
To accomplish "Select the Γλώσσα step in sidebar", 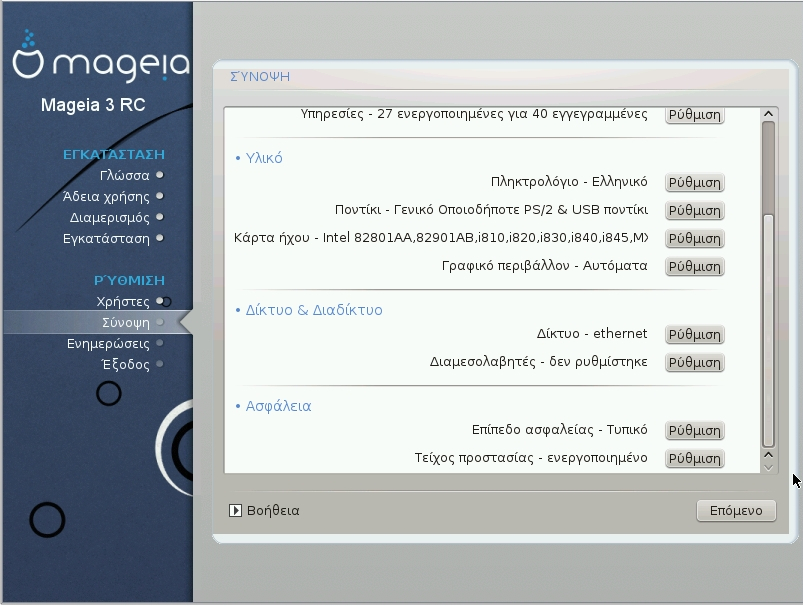I will [124, 176].
